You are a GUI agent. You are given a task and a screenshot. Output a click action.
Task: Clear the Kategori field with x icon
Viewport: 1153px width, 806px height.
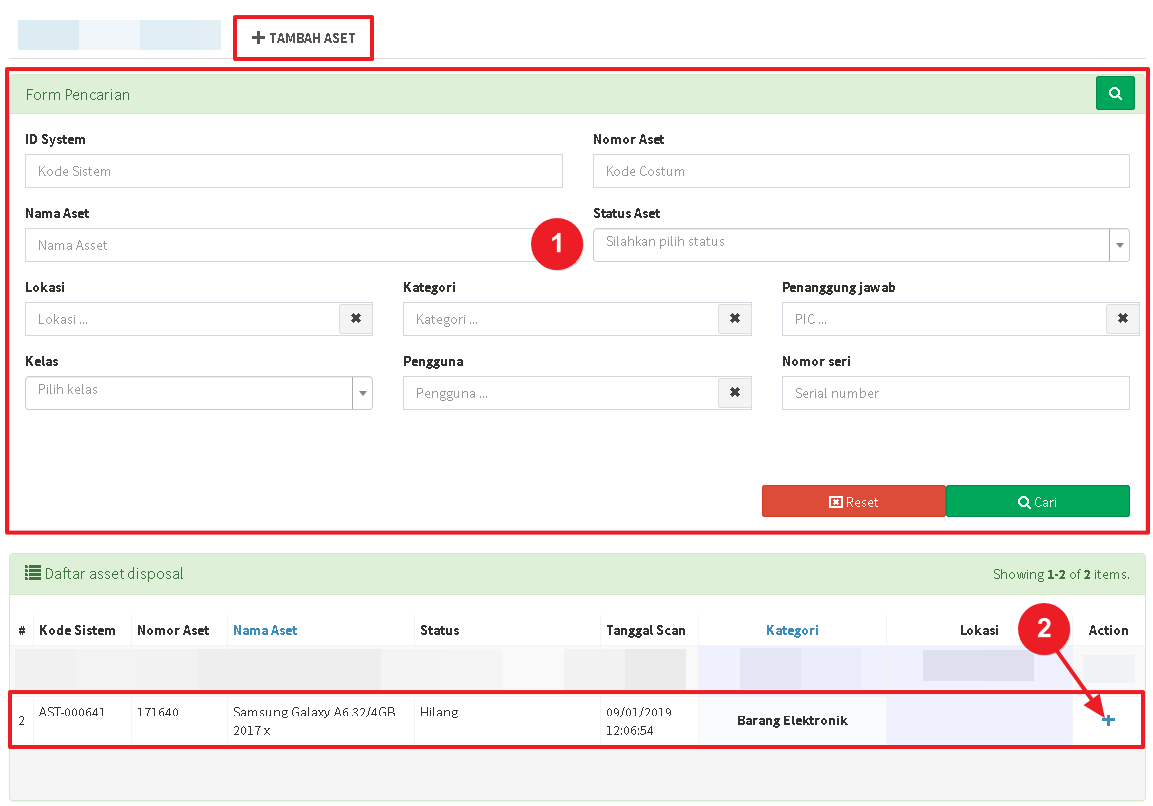pos(734,319)
